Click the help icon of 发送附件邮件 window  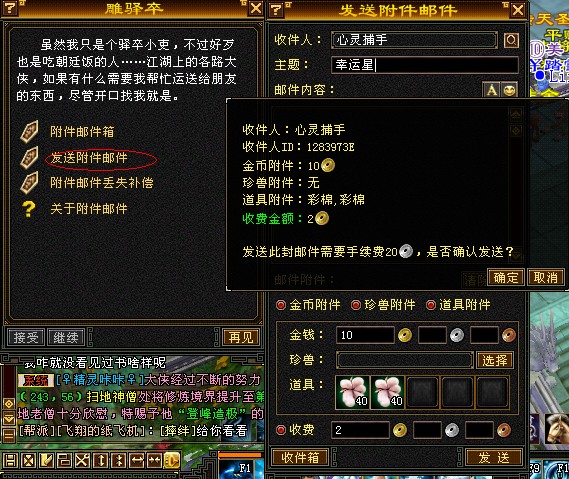pos(277,9)
